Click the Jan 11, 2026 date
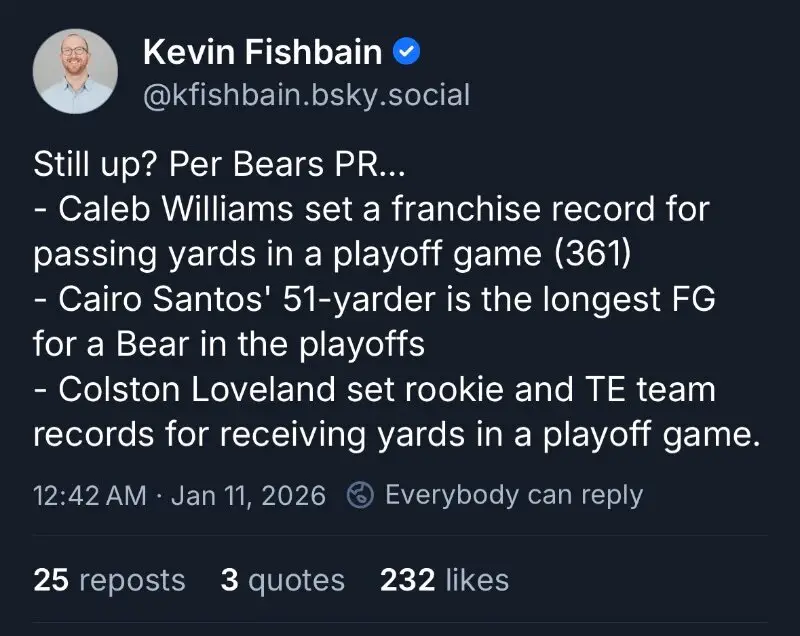The image size is (800, 636). pos(250,495)
